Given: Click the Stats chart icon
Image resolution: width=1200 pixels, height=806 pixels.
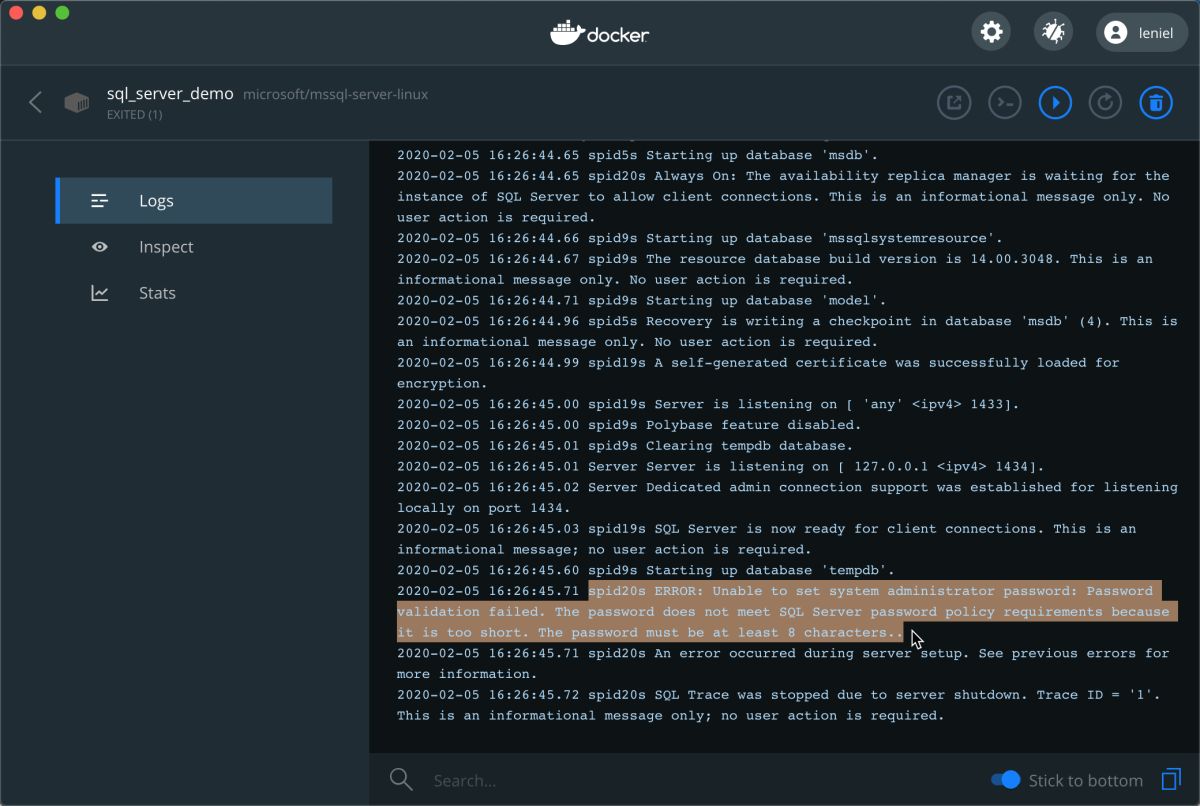Looking at the screenshot, I should point(100,293).
